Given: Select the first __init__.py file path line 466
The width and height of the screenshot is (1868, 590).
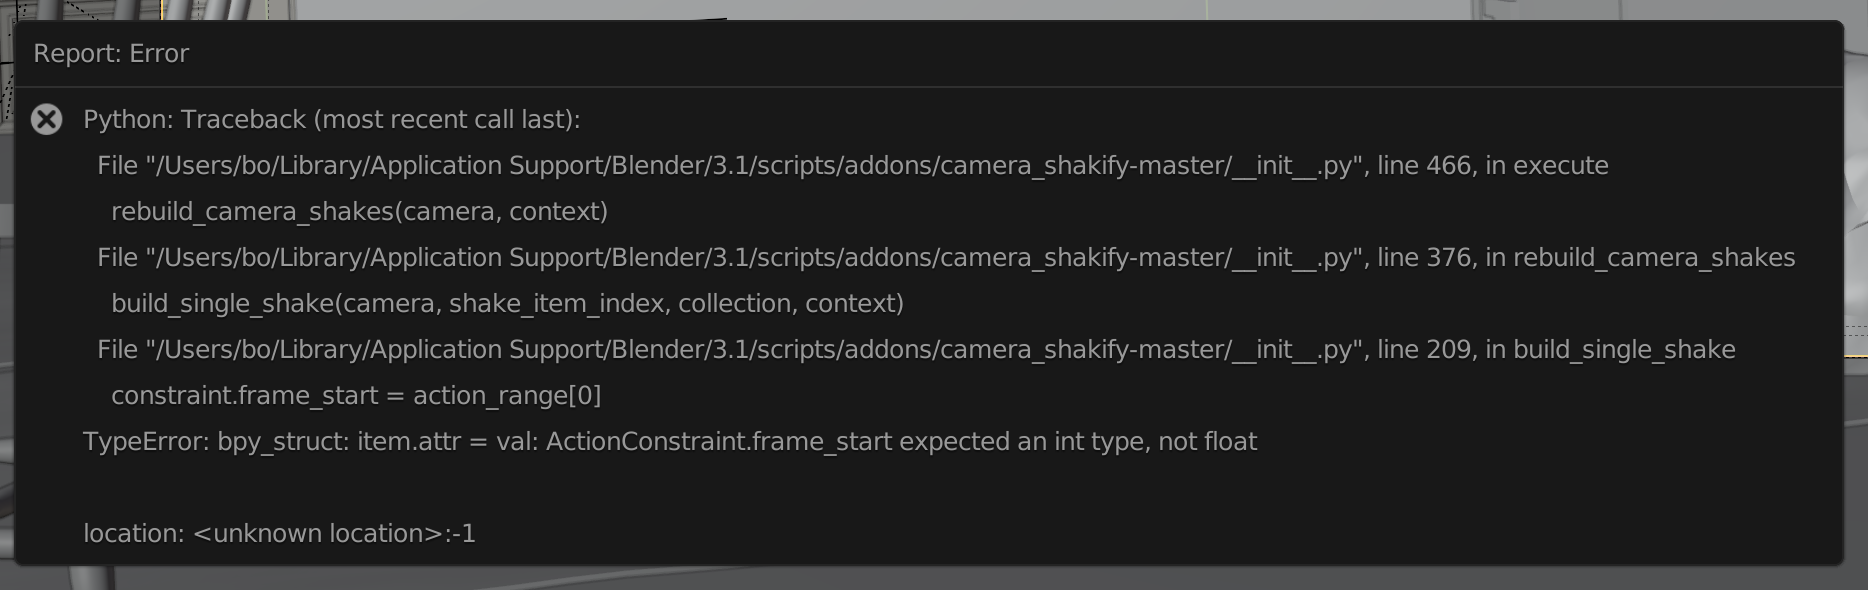Looking at the screenshot, I should click(852, 166).
